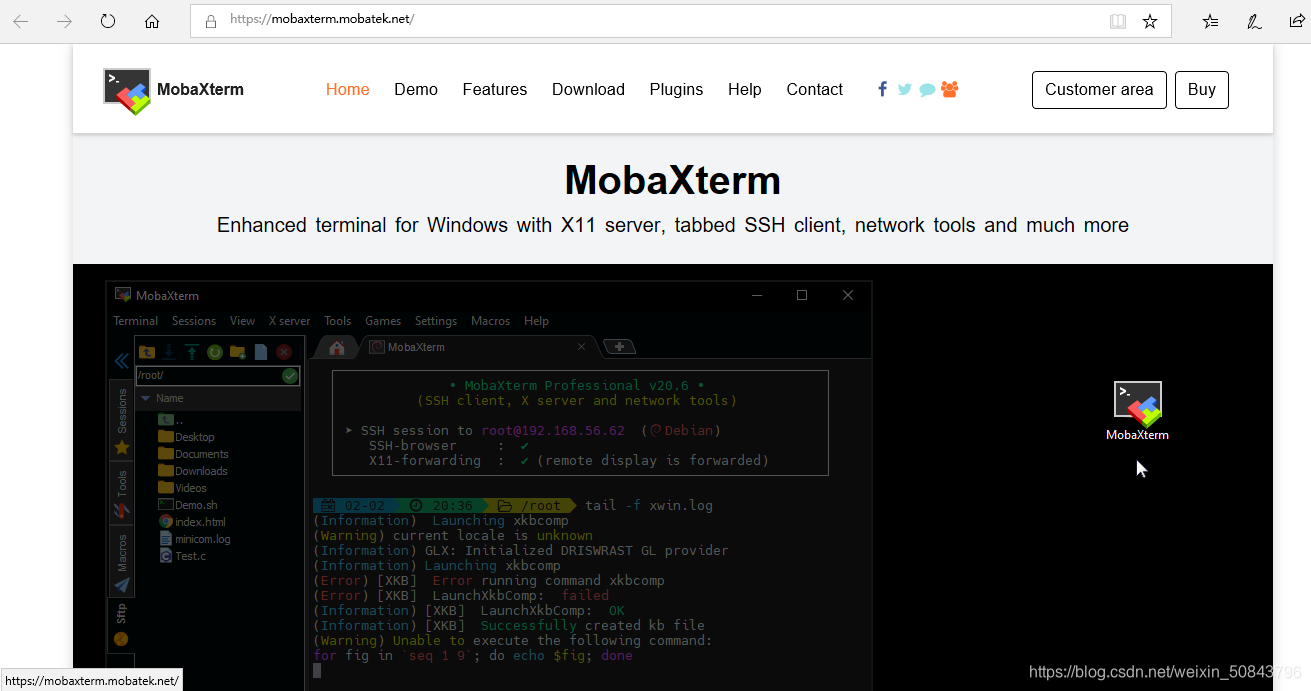The width and height of the screenshot is (1311, 691).
Task: Open the Macros menu in MobaXterm
Action: click(490, 321)
